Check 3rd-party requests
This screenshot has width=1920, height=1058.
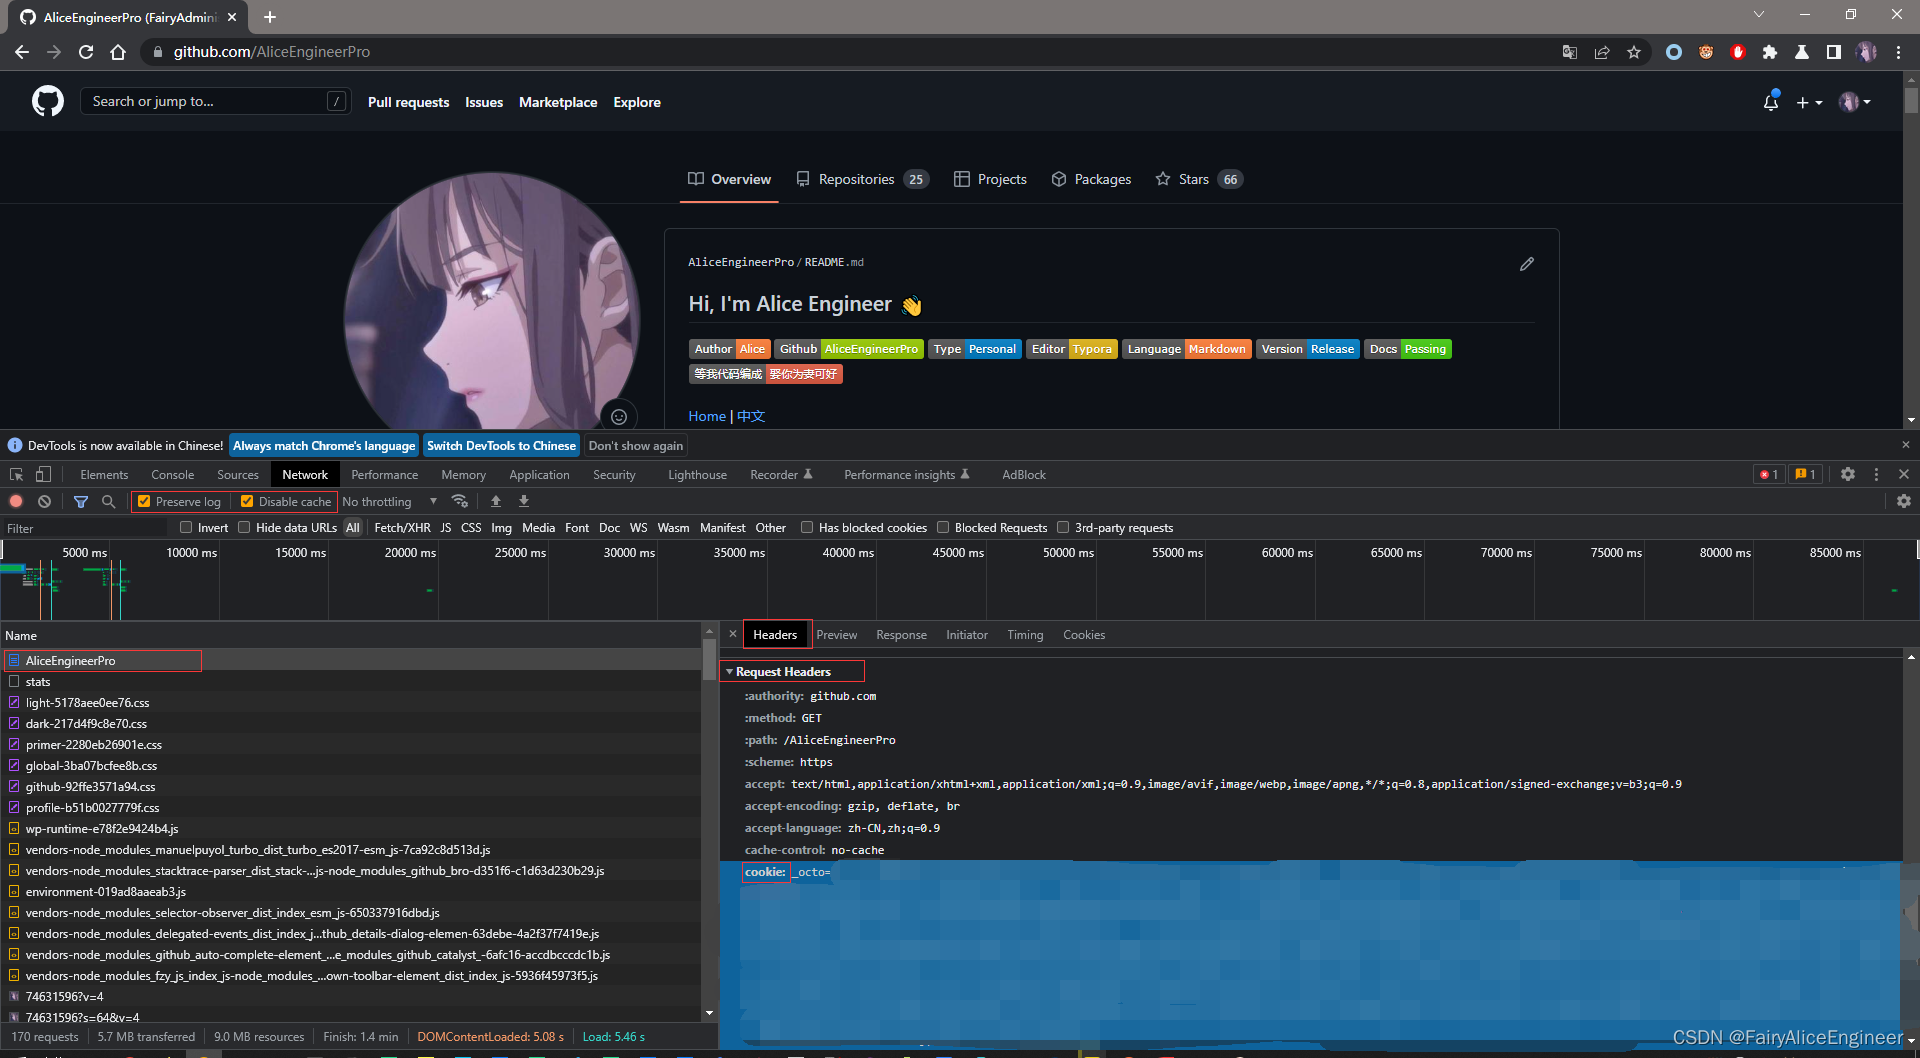[x=1063, y=527]
